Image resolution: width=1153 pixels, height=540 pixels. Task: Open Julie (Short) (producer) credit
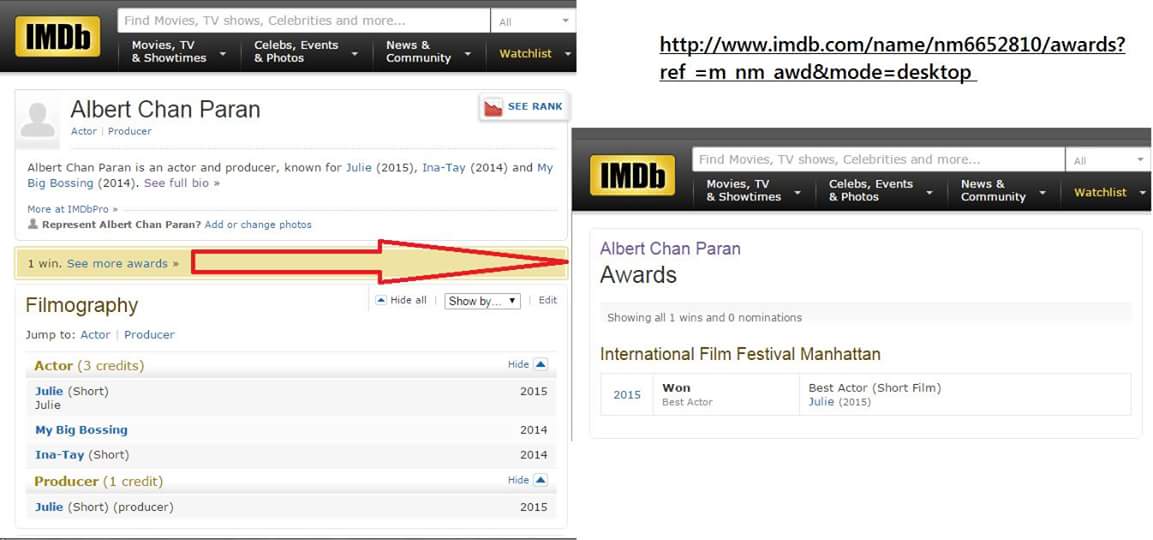(49, 507)
